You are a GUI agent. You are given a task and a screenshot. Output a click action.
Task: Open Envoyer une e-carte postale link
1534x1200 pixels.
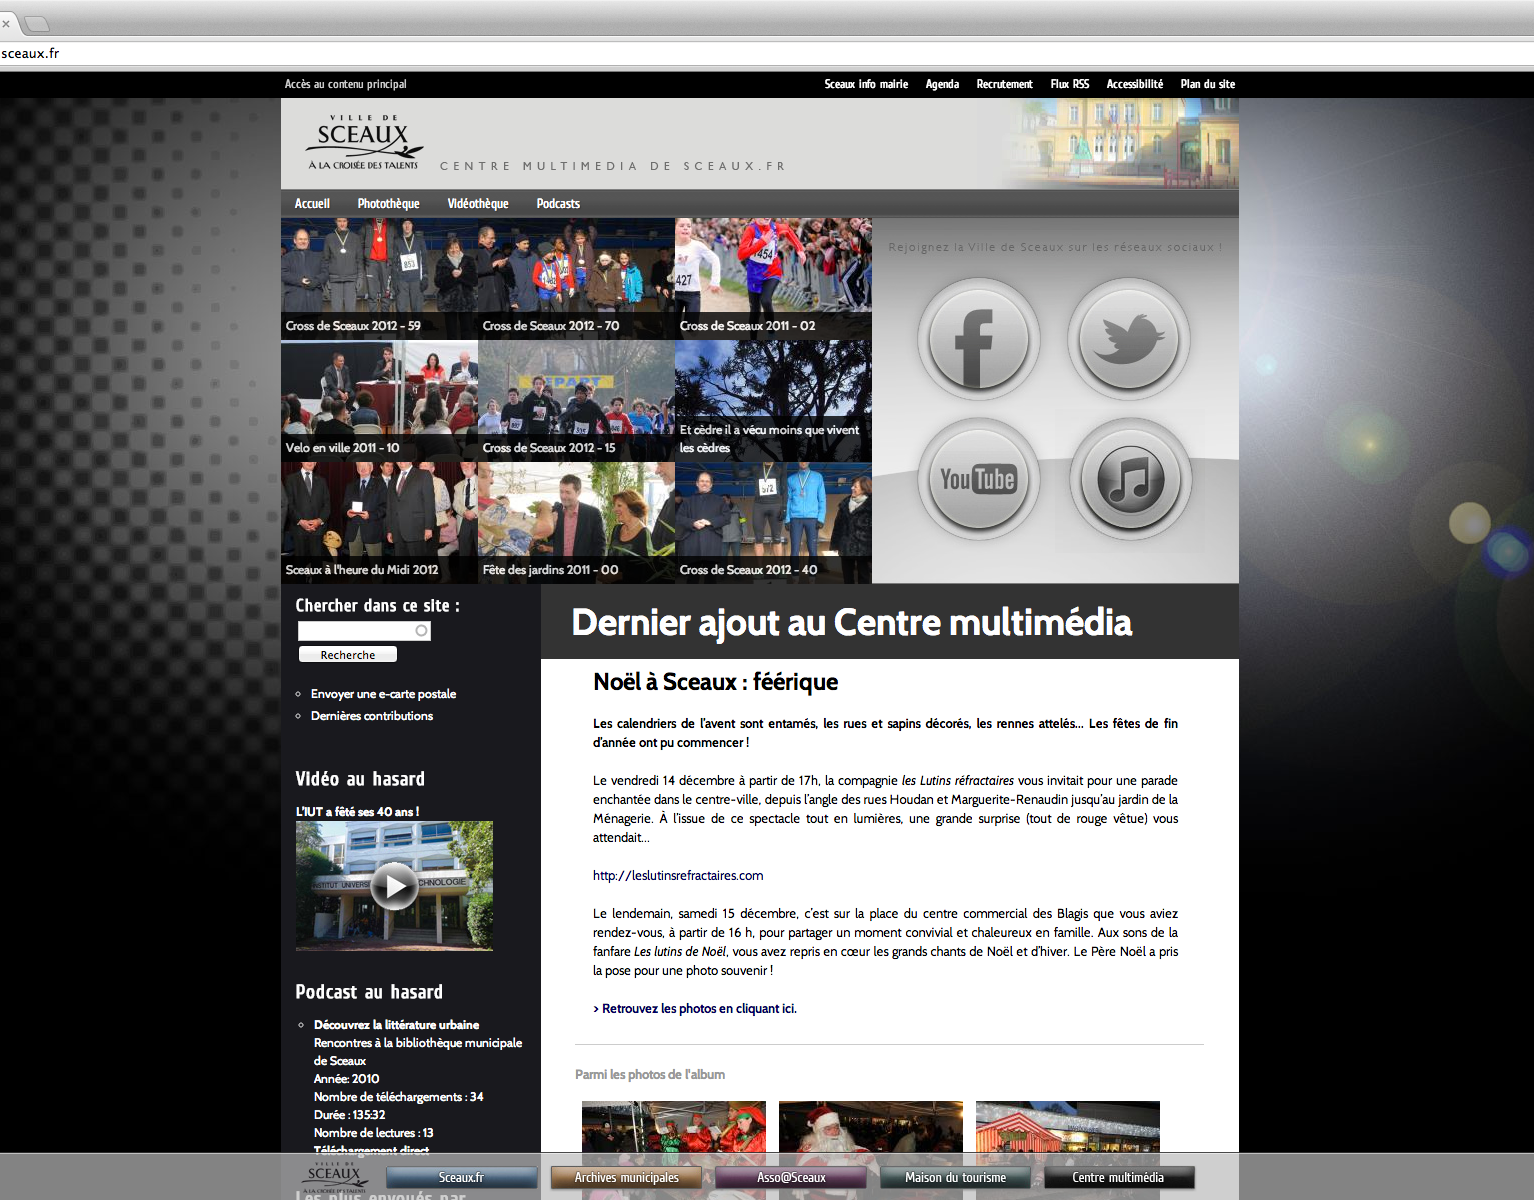point(383,694)
